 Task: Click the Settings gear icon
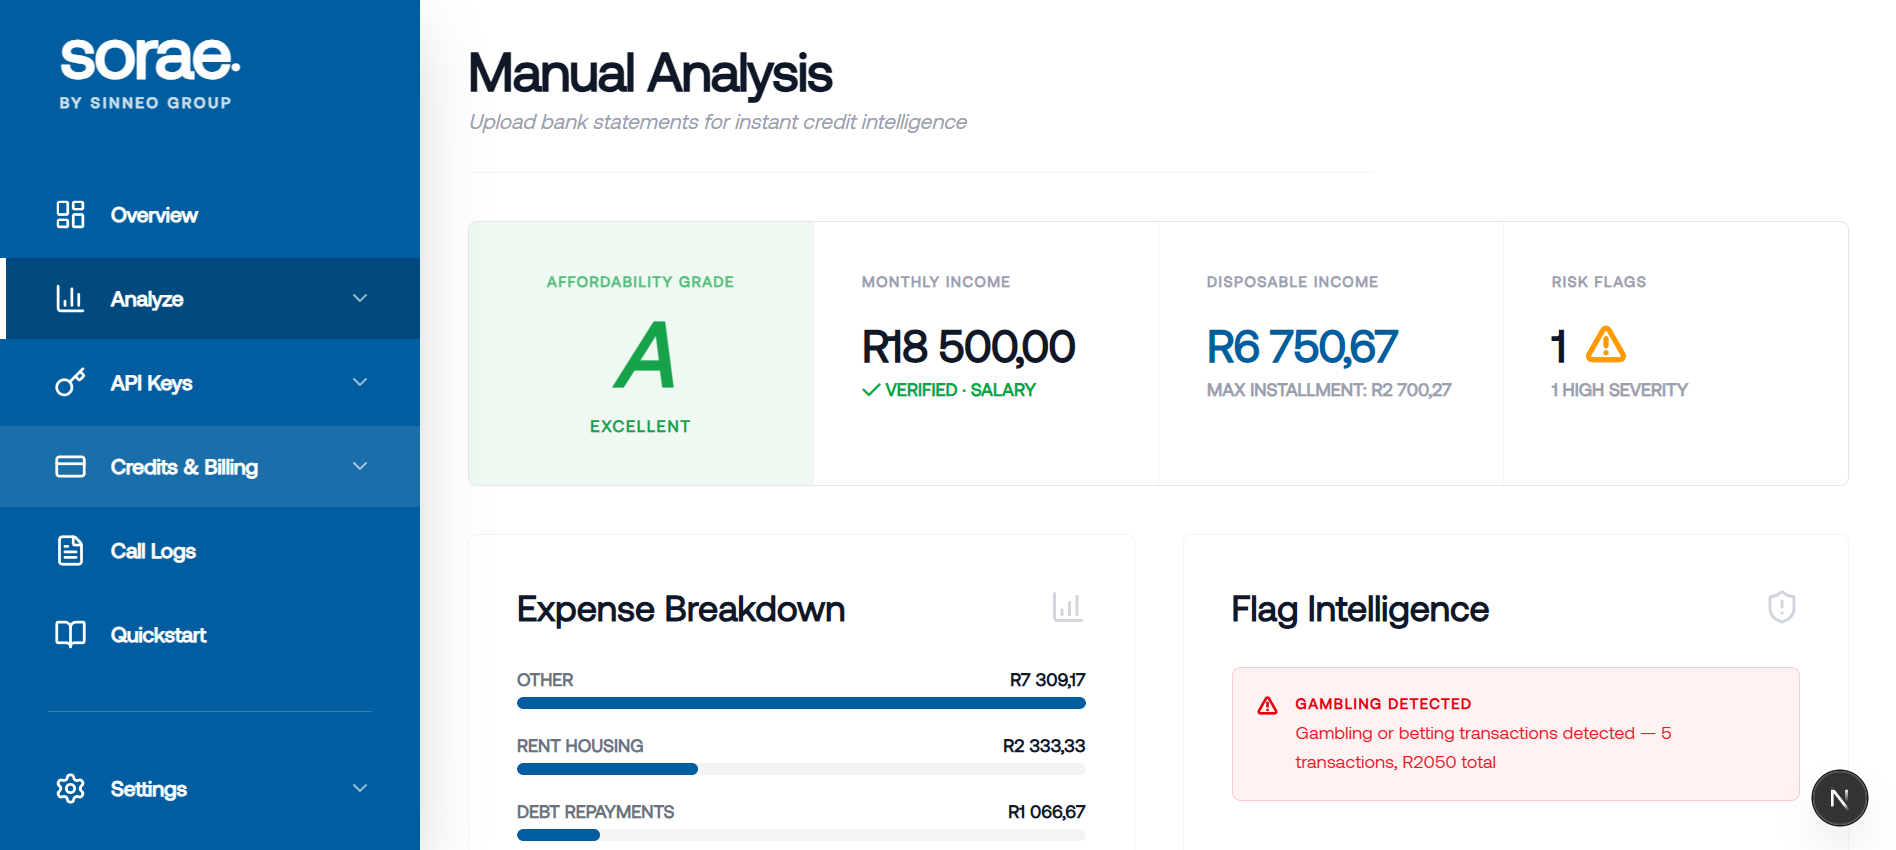[70, 789]
